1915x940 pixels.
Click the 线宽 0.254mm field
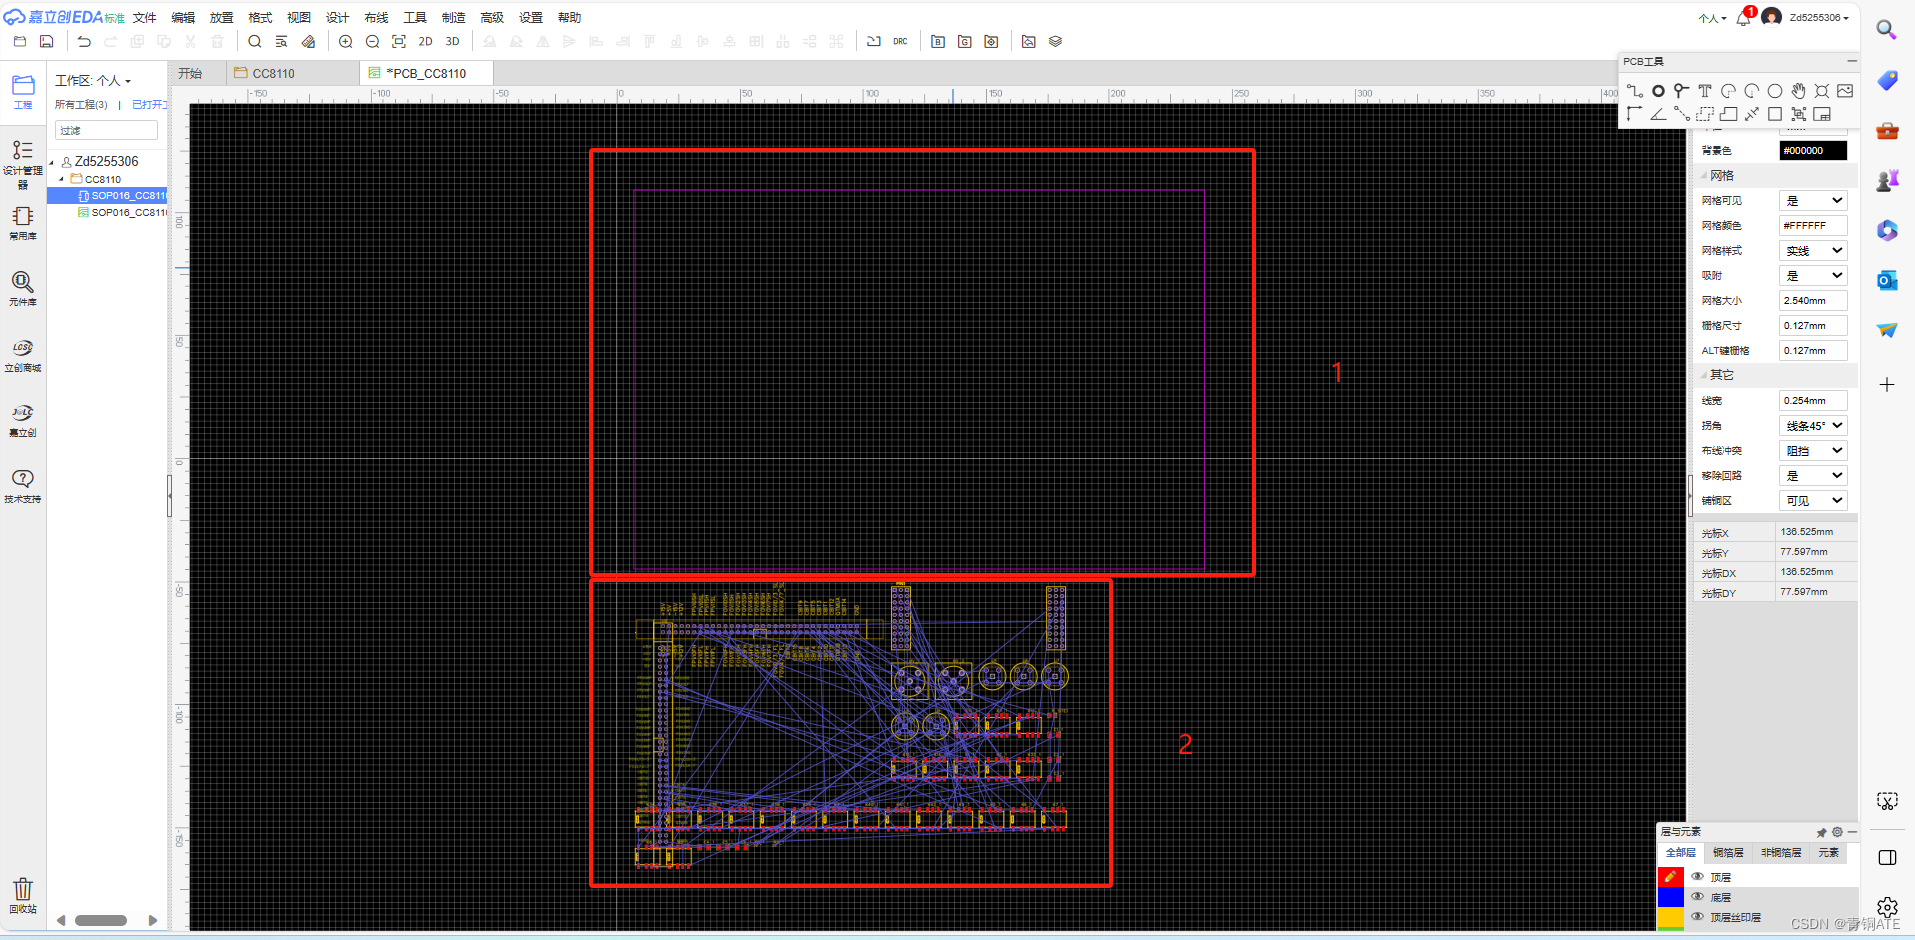(1813, 401)
